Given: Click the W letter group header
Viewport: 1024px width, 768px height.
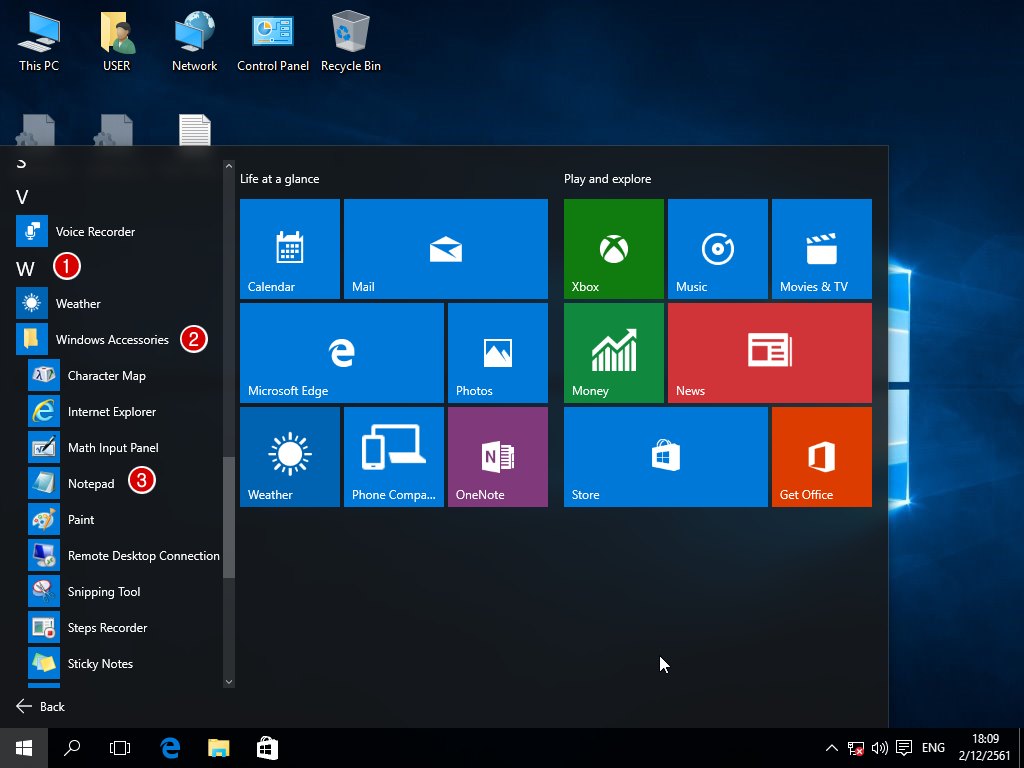Looking at the screenshot, I should [26, 269].
